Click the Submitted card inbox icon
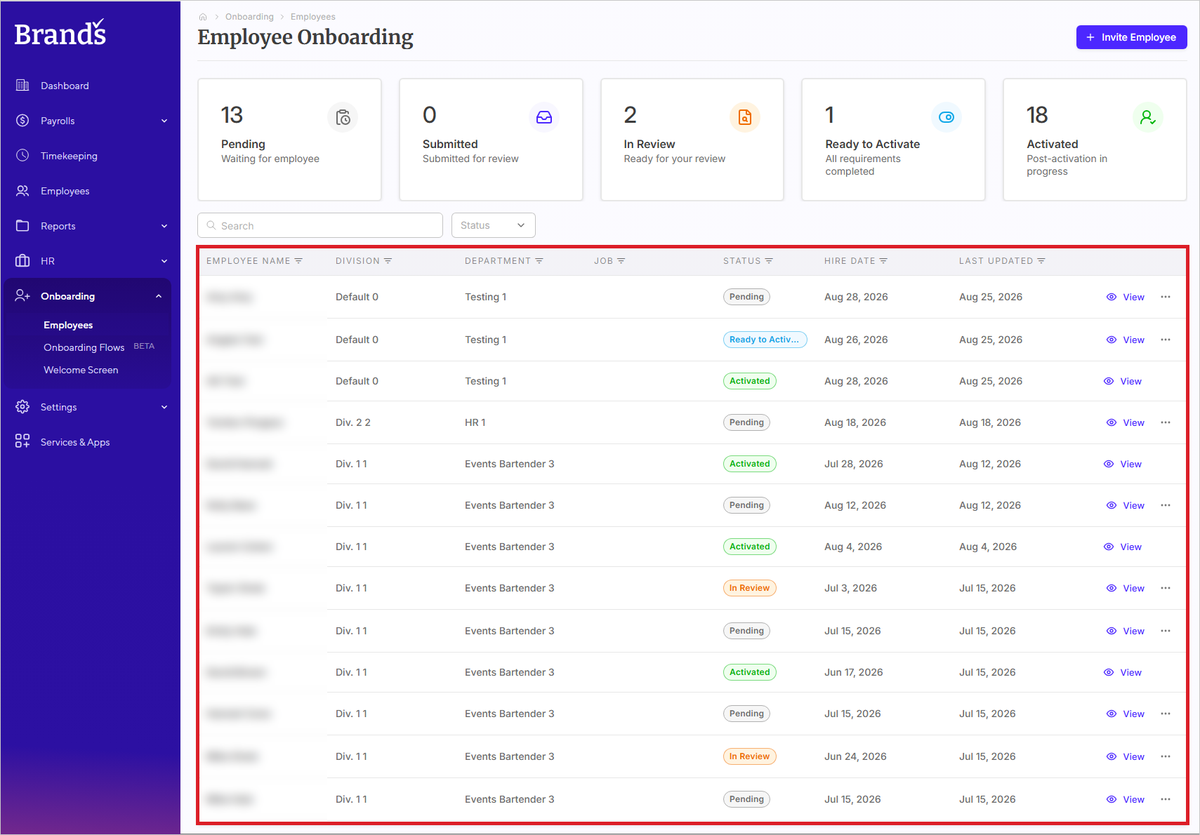 [x=544, y=117]
